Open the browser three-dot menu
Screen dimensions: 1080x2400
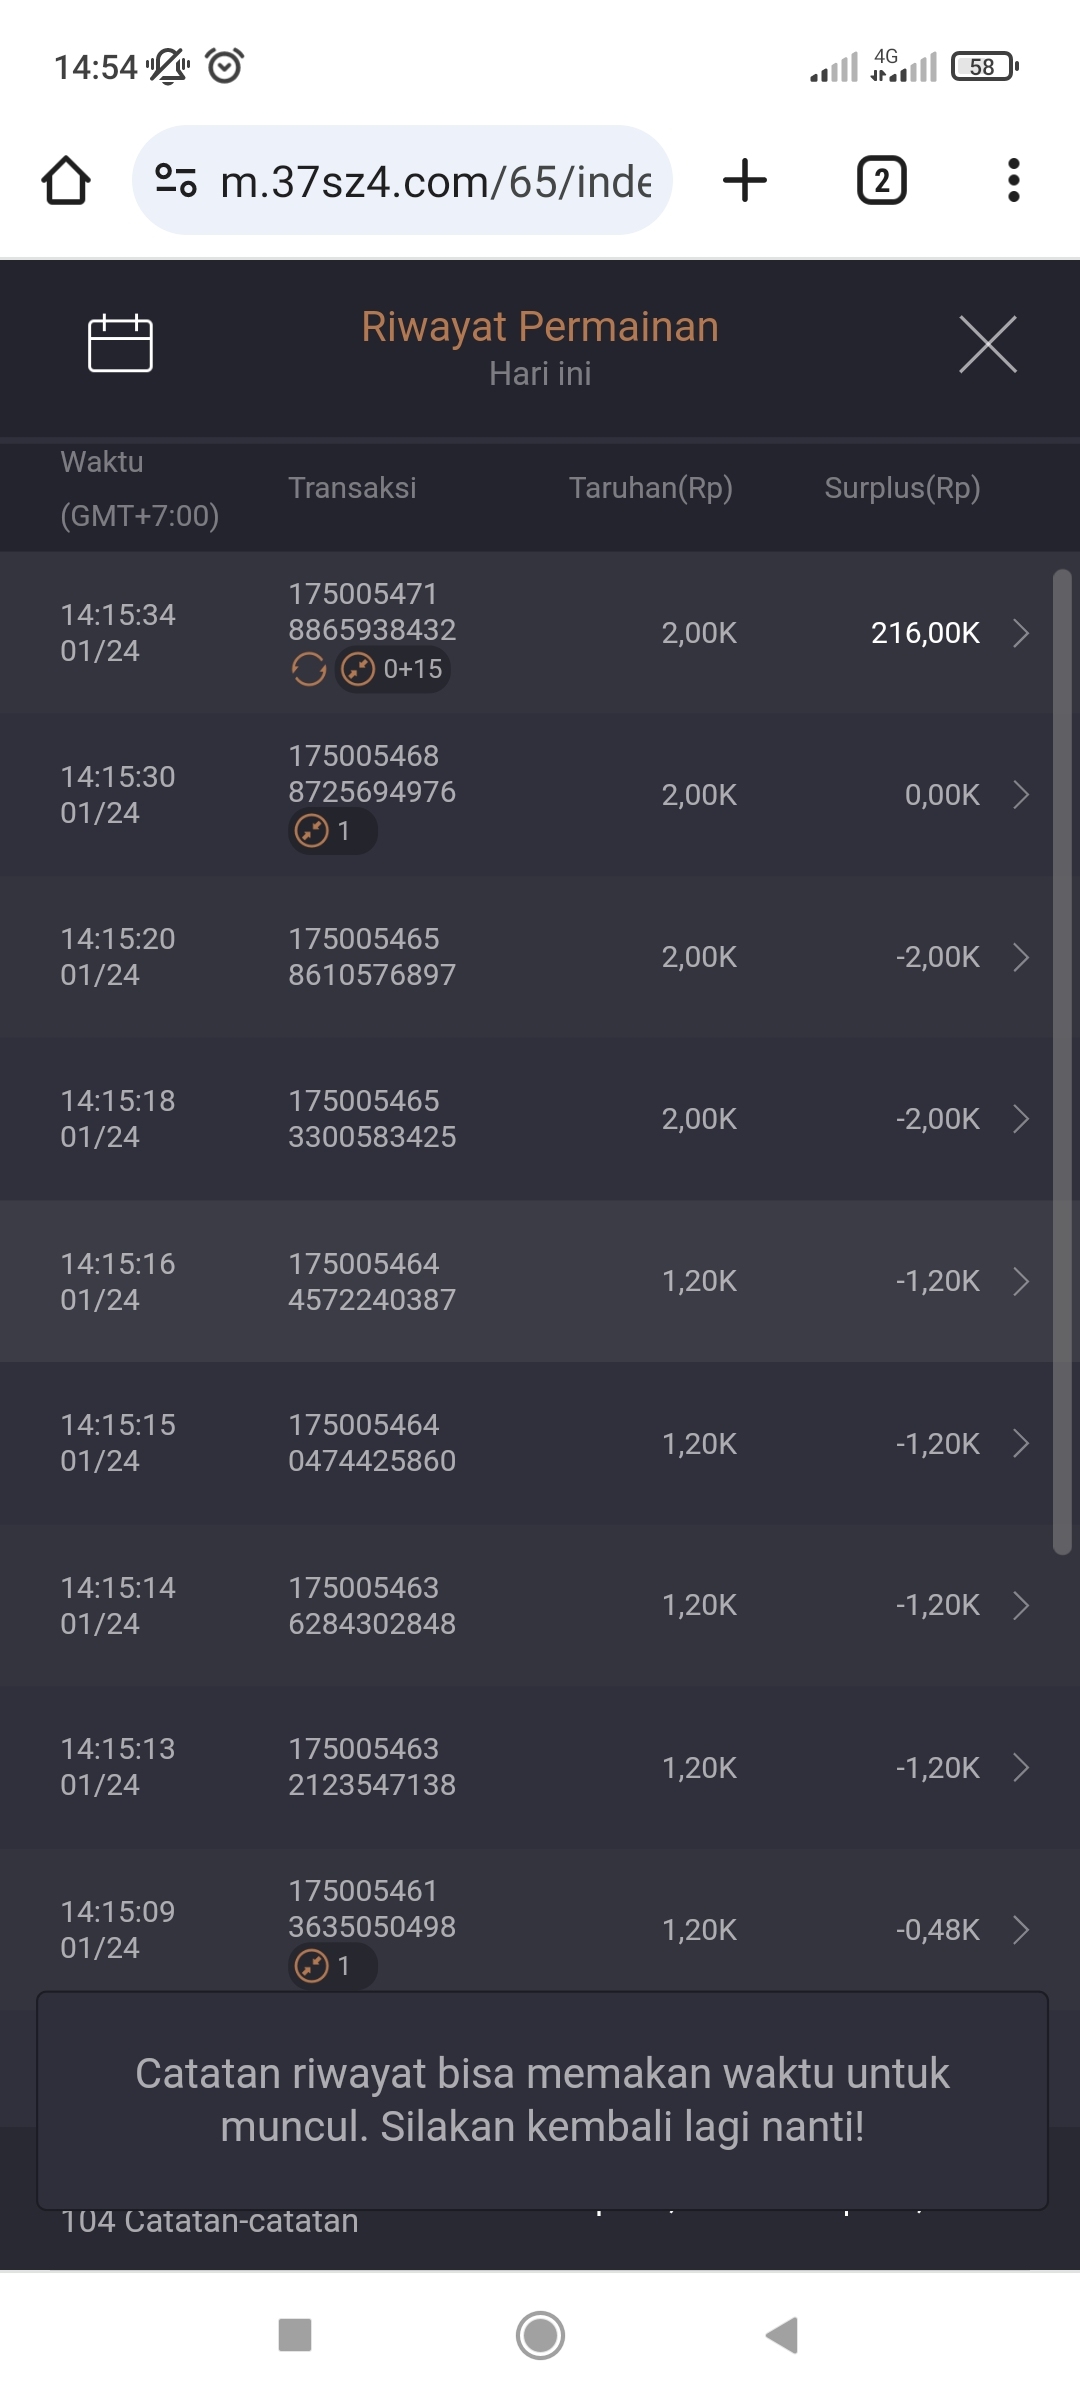1013,181
